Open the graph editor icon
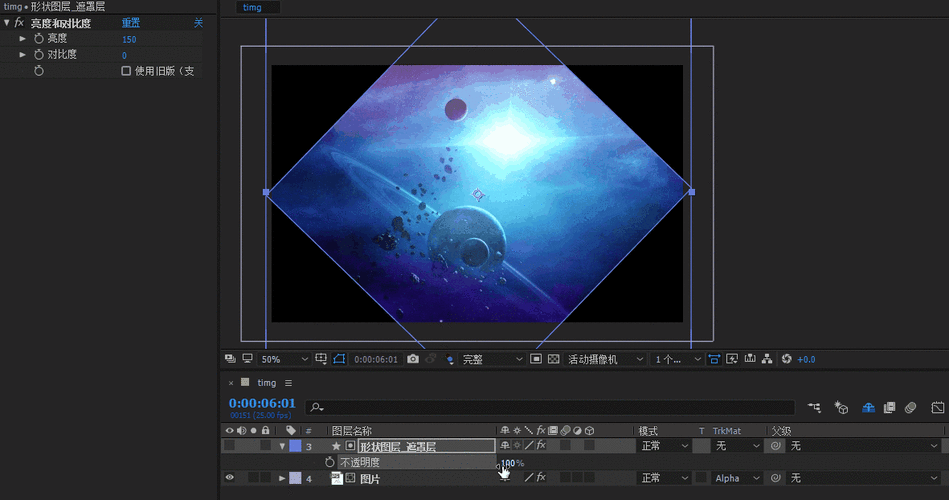 pos(938,408)
